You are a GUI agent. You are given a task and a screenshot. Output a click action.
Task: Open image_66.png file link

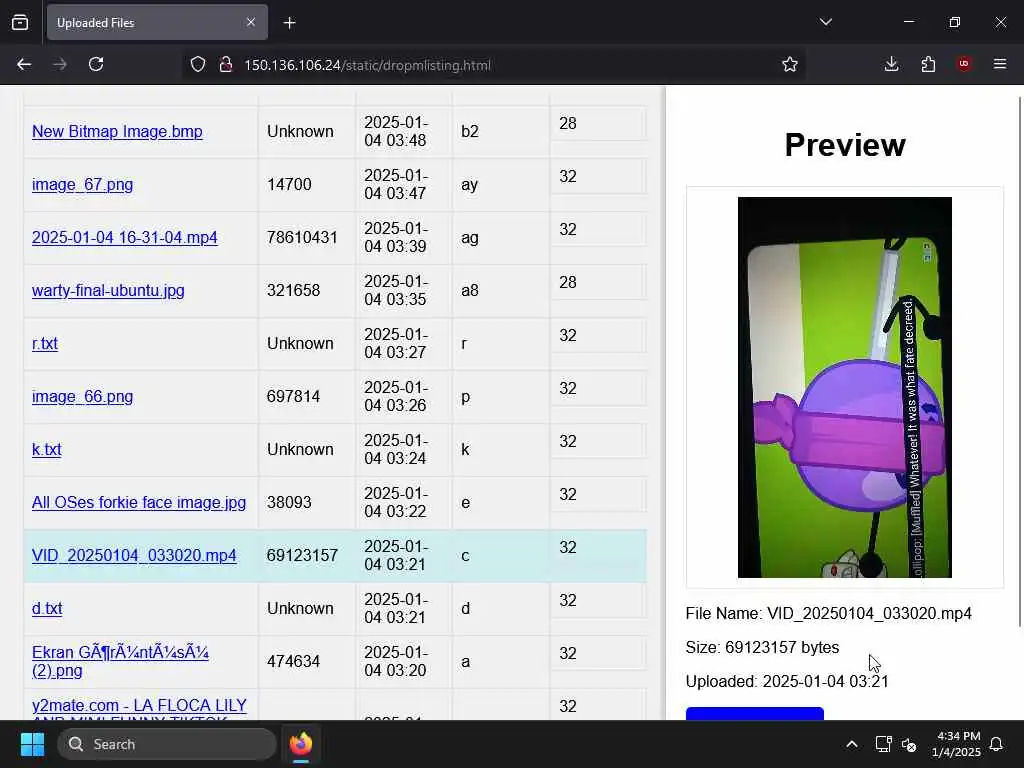[x=82, y=396]
